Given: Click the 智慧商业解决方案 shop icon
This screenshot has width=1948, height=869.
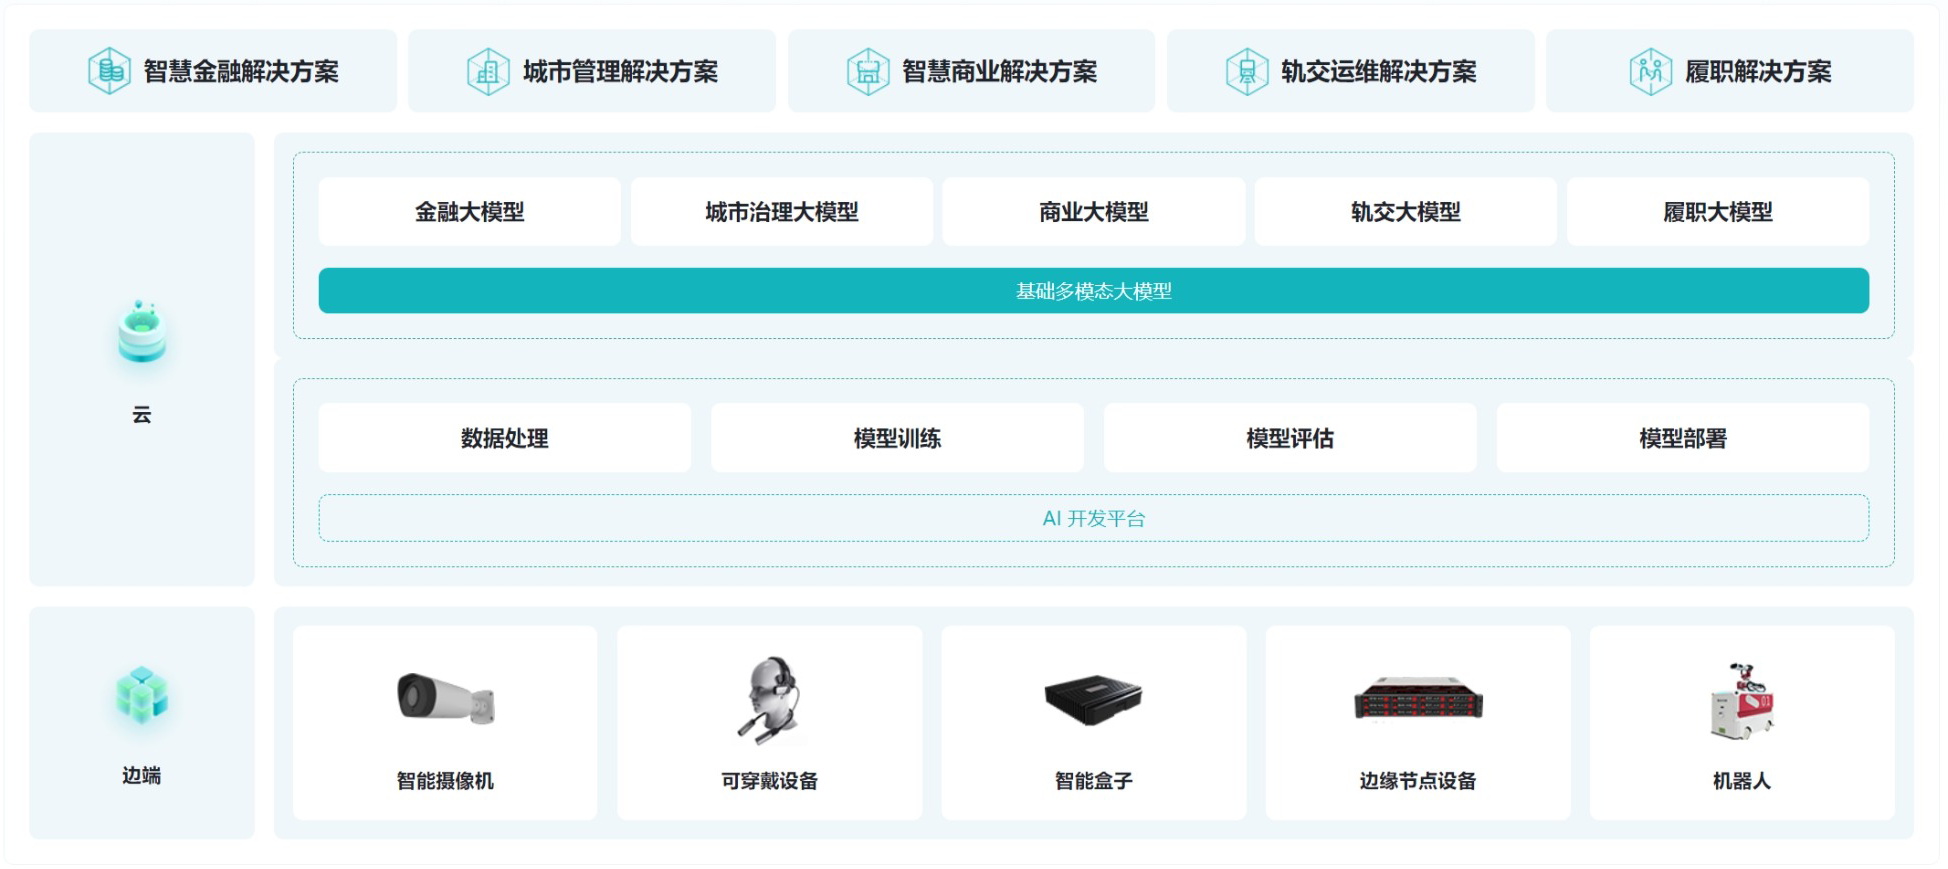Looking at the screenshot, I should point(867,71).
